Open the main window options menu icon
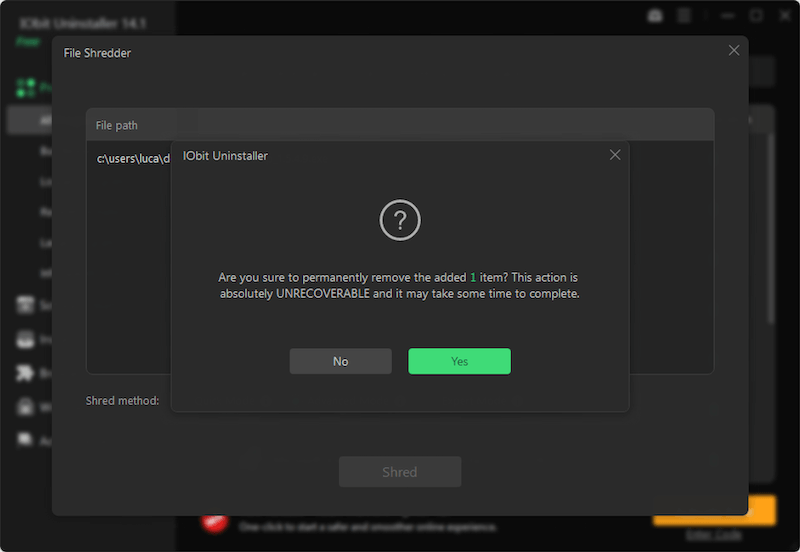This screenshot has height=552, width=800. tap(683, 16)
